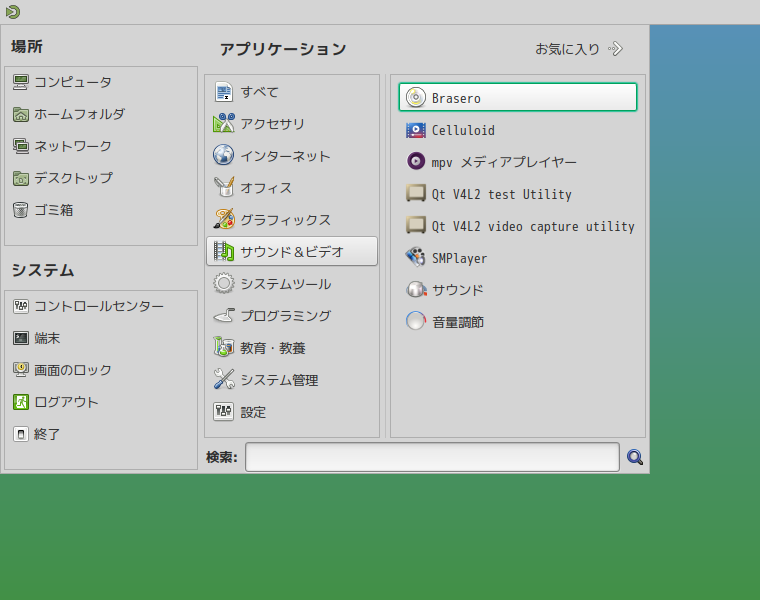Select the 設定 category
760x600 pixels.
pyautogui.click(x=292, y=412)
